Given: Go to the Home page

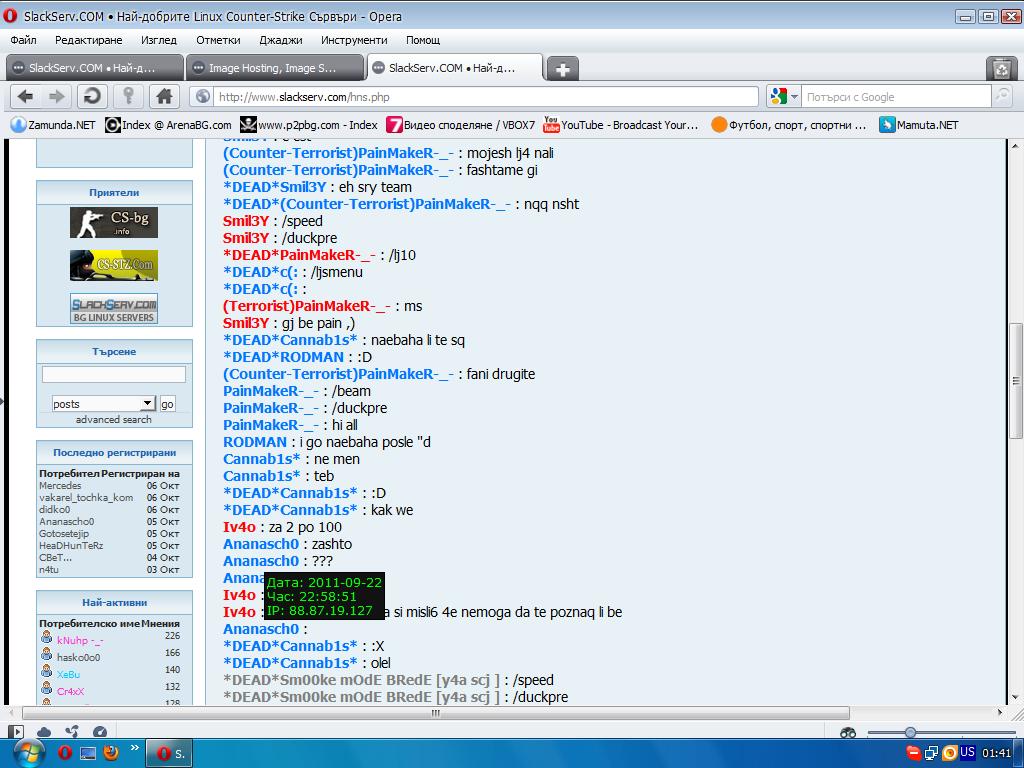Looking at the screenshot, I should click(x=164, y=97).
